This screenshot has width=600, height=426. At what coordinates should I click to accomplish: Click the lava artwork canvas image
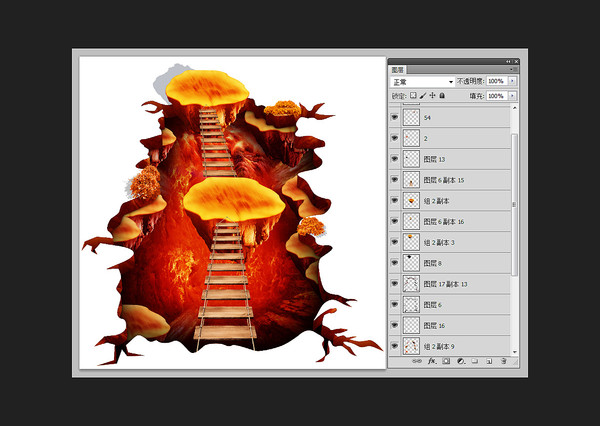(232, 213)
